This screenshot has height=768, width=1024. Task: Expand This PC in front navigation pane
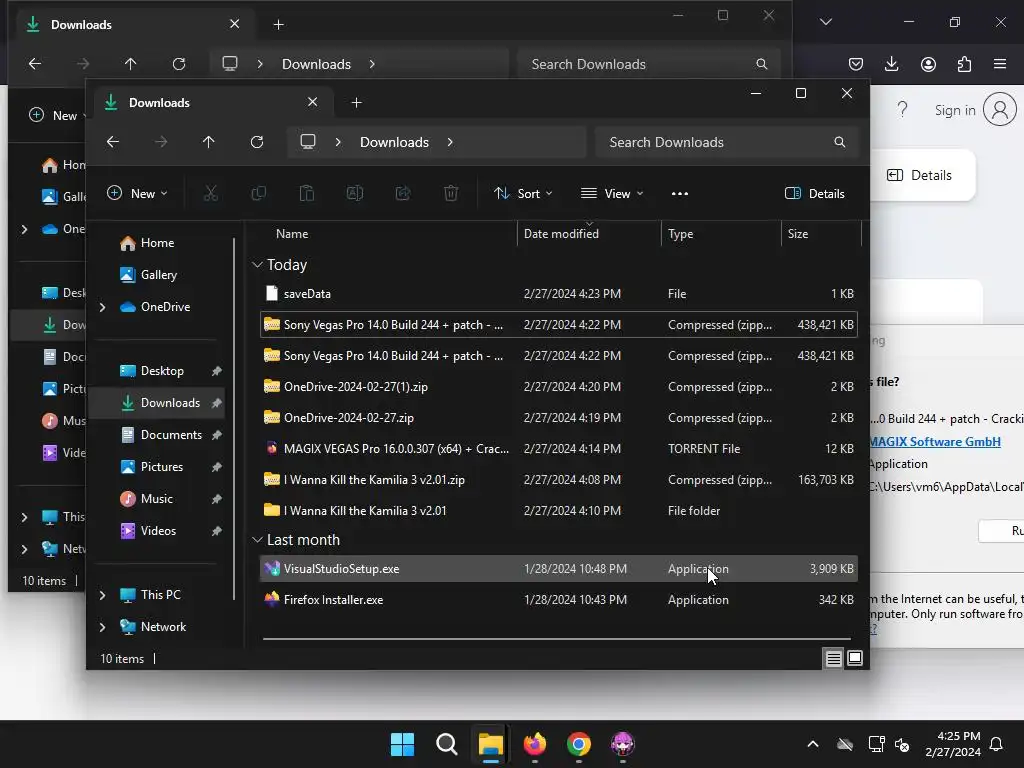[102, 595]
